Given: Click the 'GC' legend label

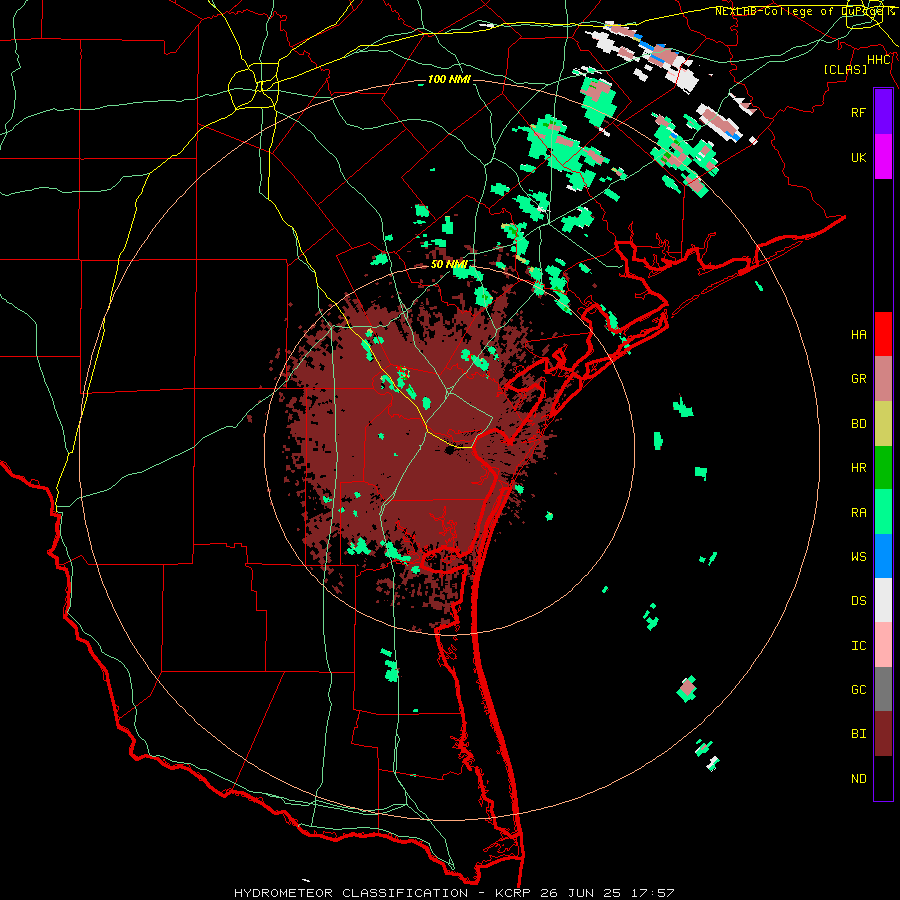Looking at the screenshot, I should (858, 690).
